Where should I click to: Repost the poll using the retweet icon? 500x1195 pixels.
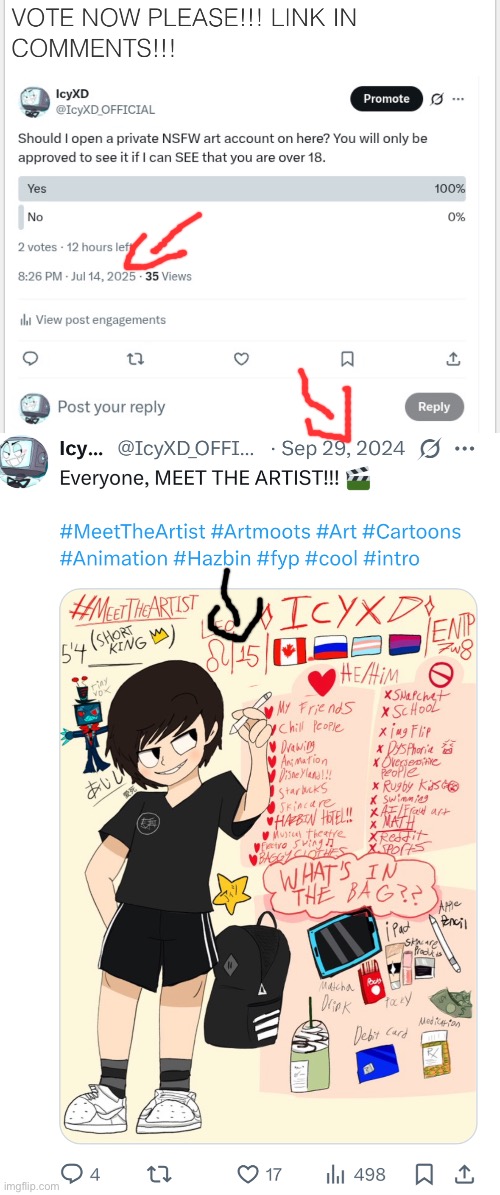[136, 358]
